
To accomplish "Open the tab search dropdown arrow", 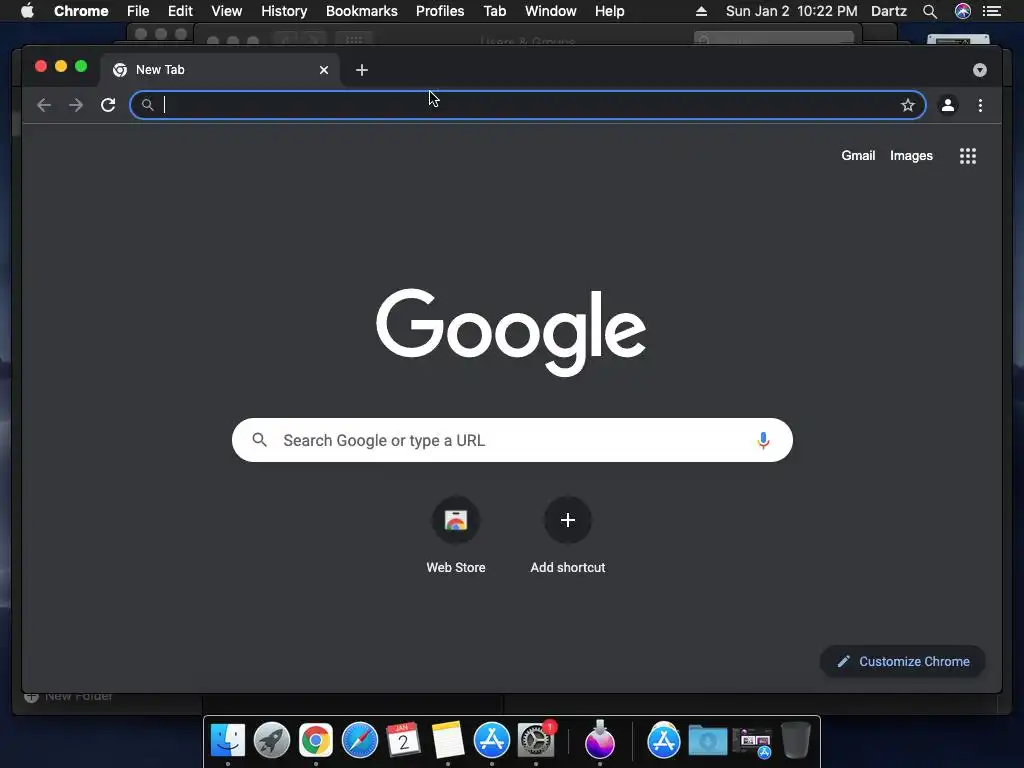I will point(980,70).
